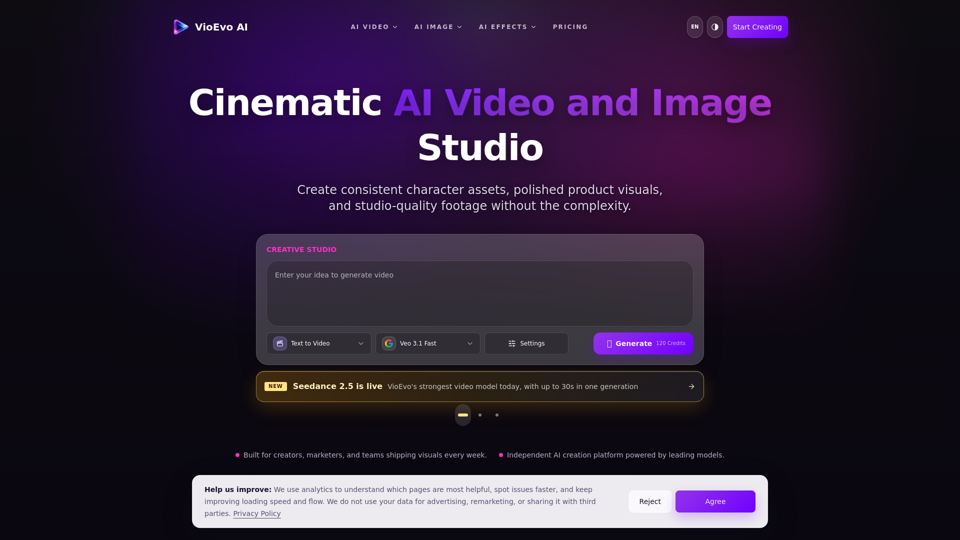Open the Privacy Policy link
The width and height of the screenshot is (960, 540).
257,514
